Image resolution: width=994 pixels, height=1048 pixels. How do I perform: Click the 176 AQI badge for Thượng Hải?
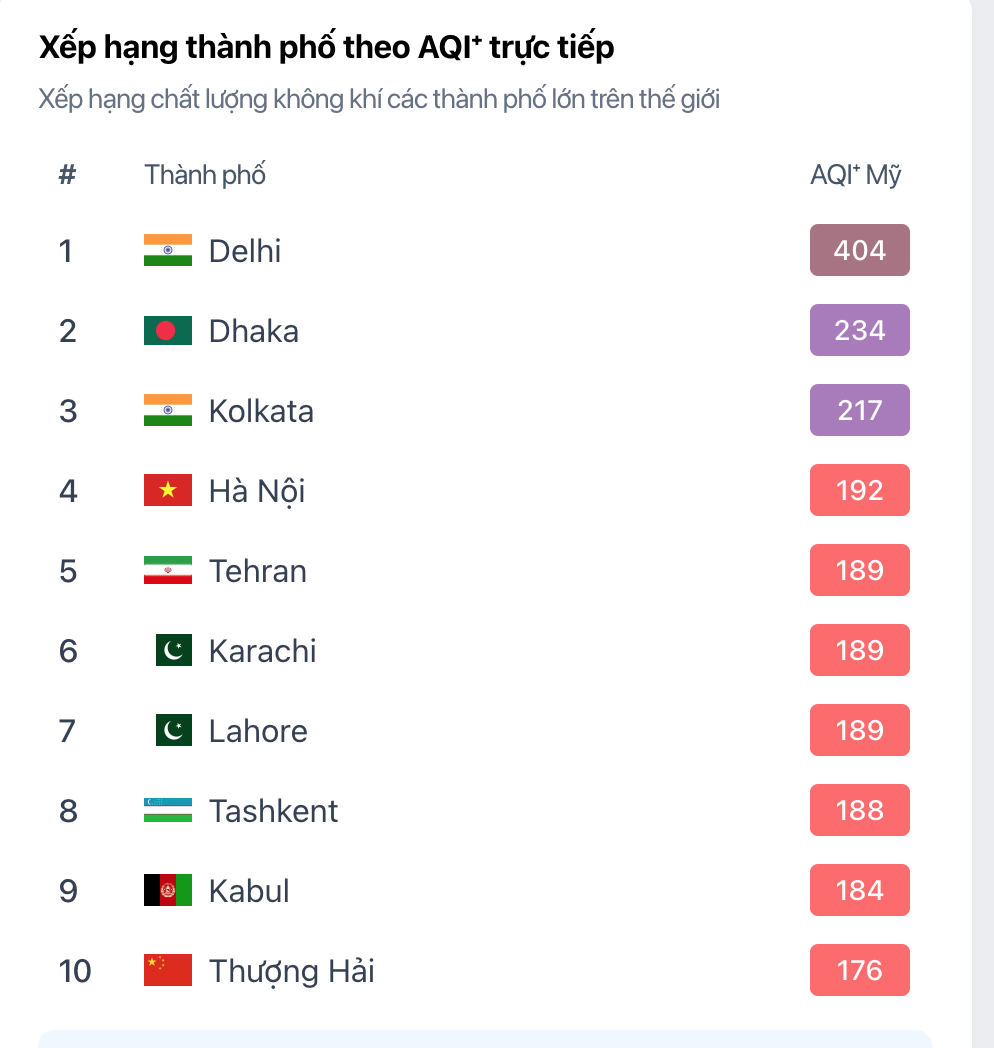click(859, 970)
